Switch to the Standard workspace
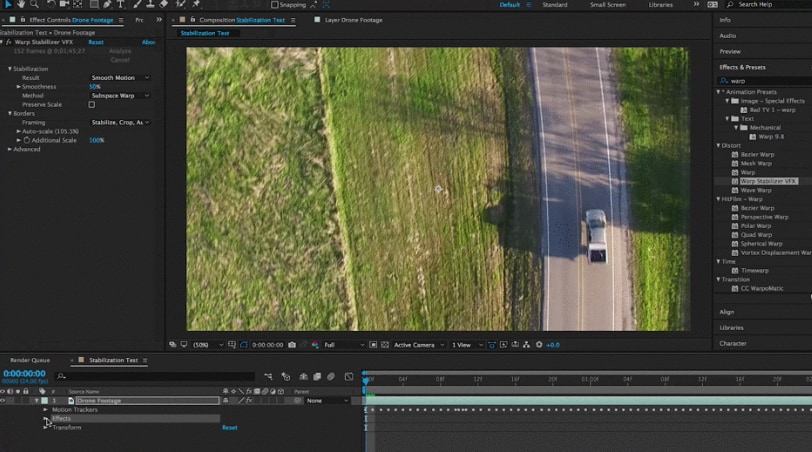 pyautogui.click(x=555, y=5)
